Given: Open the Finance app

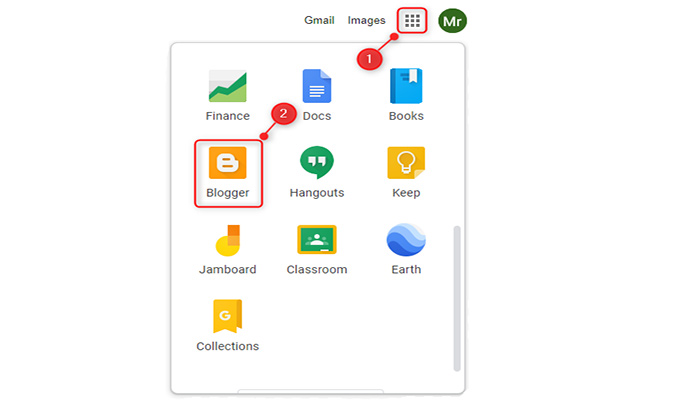Looking at the screenshot, I should pyautogui.click(x=228, y=96).
